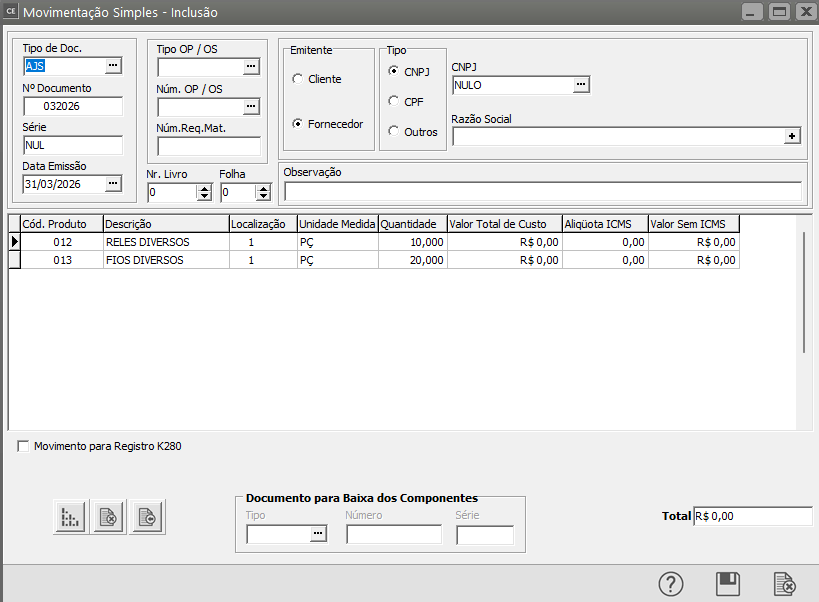Select the Outros type option

click(394, 132)
